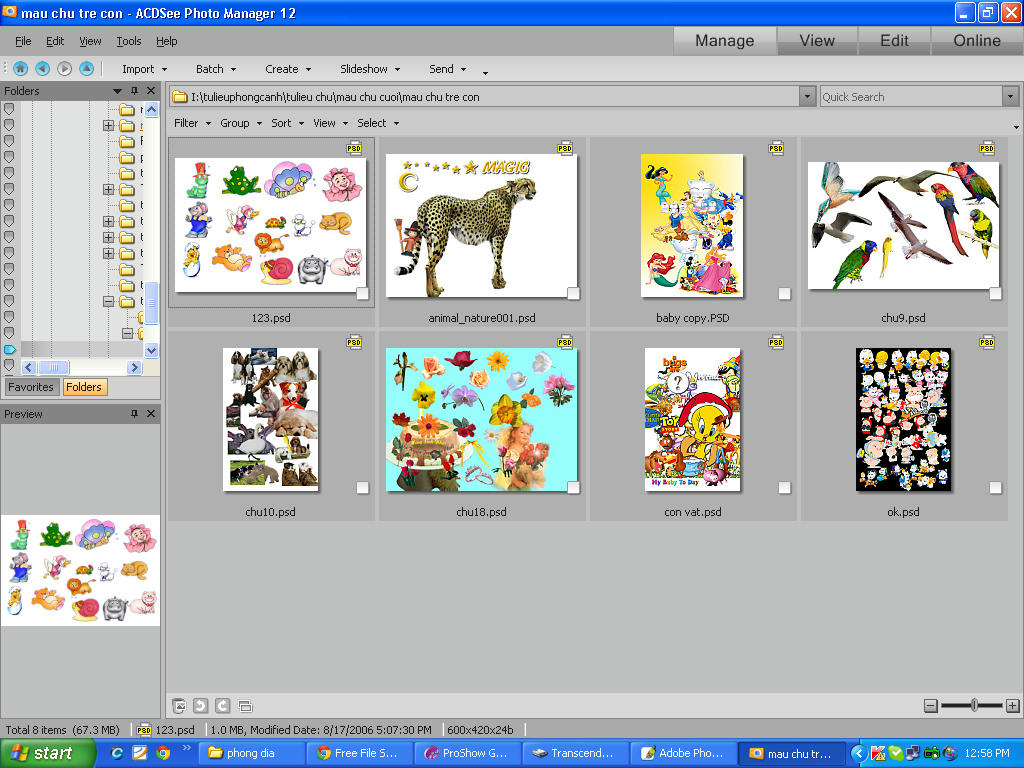Open the Send dropdown

[447, 69]
